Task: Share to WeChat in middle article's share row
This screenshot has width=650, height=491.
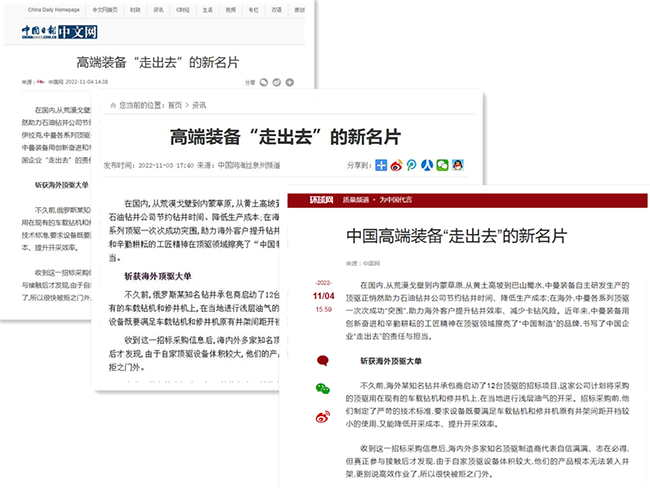Action: point(442,165)
